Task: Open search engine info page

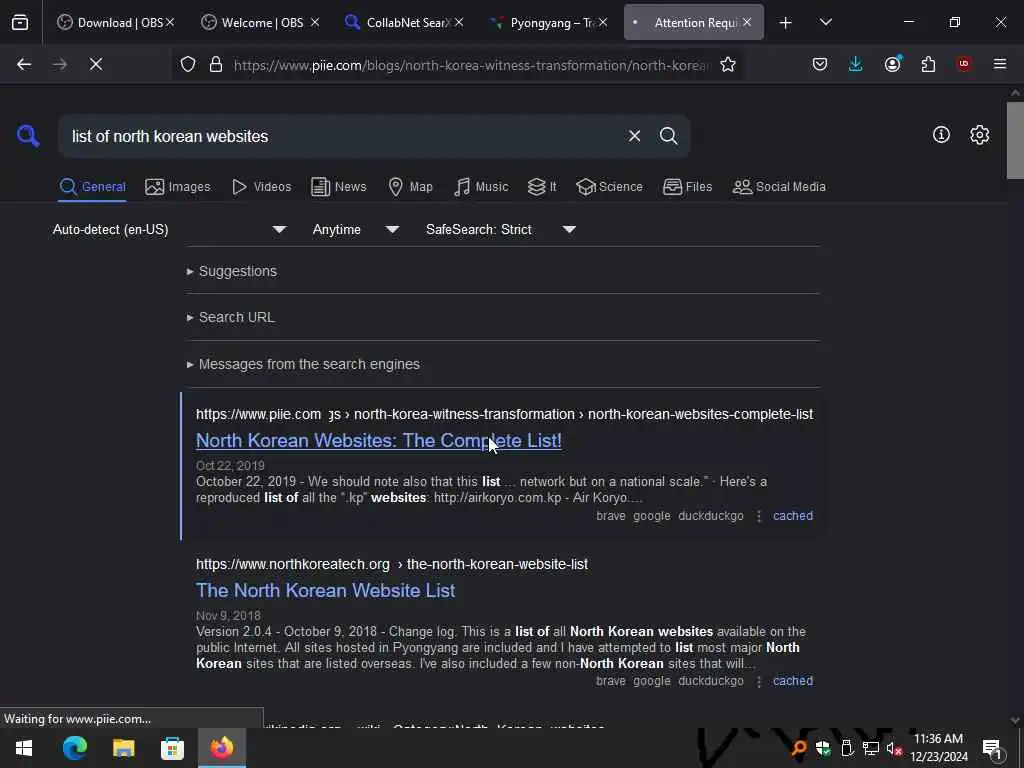Action: pyautogui.click(x=941, y=135)
